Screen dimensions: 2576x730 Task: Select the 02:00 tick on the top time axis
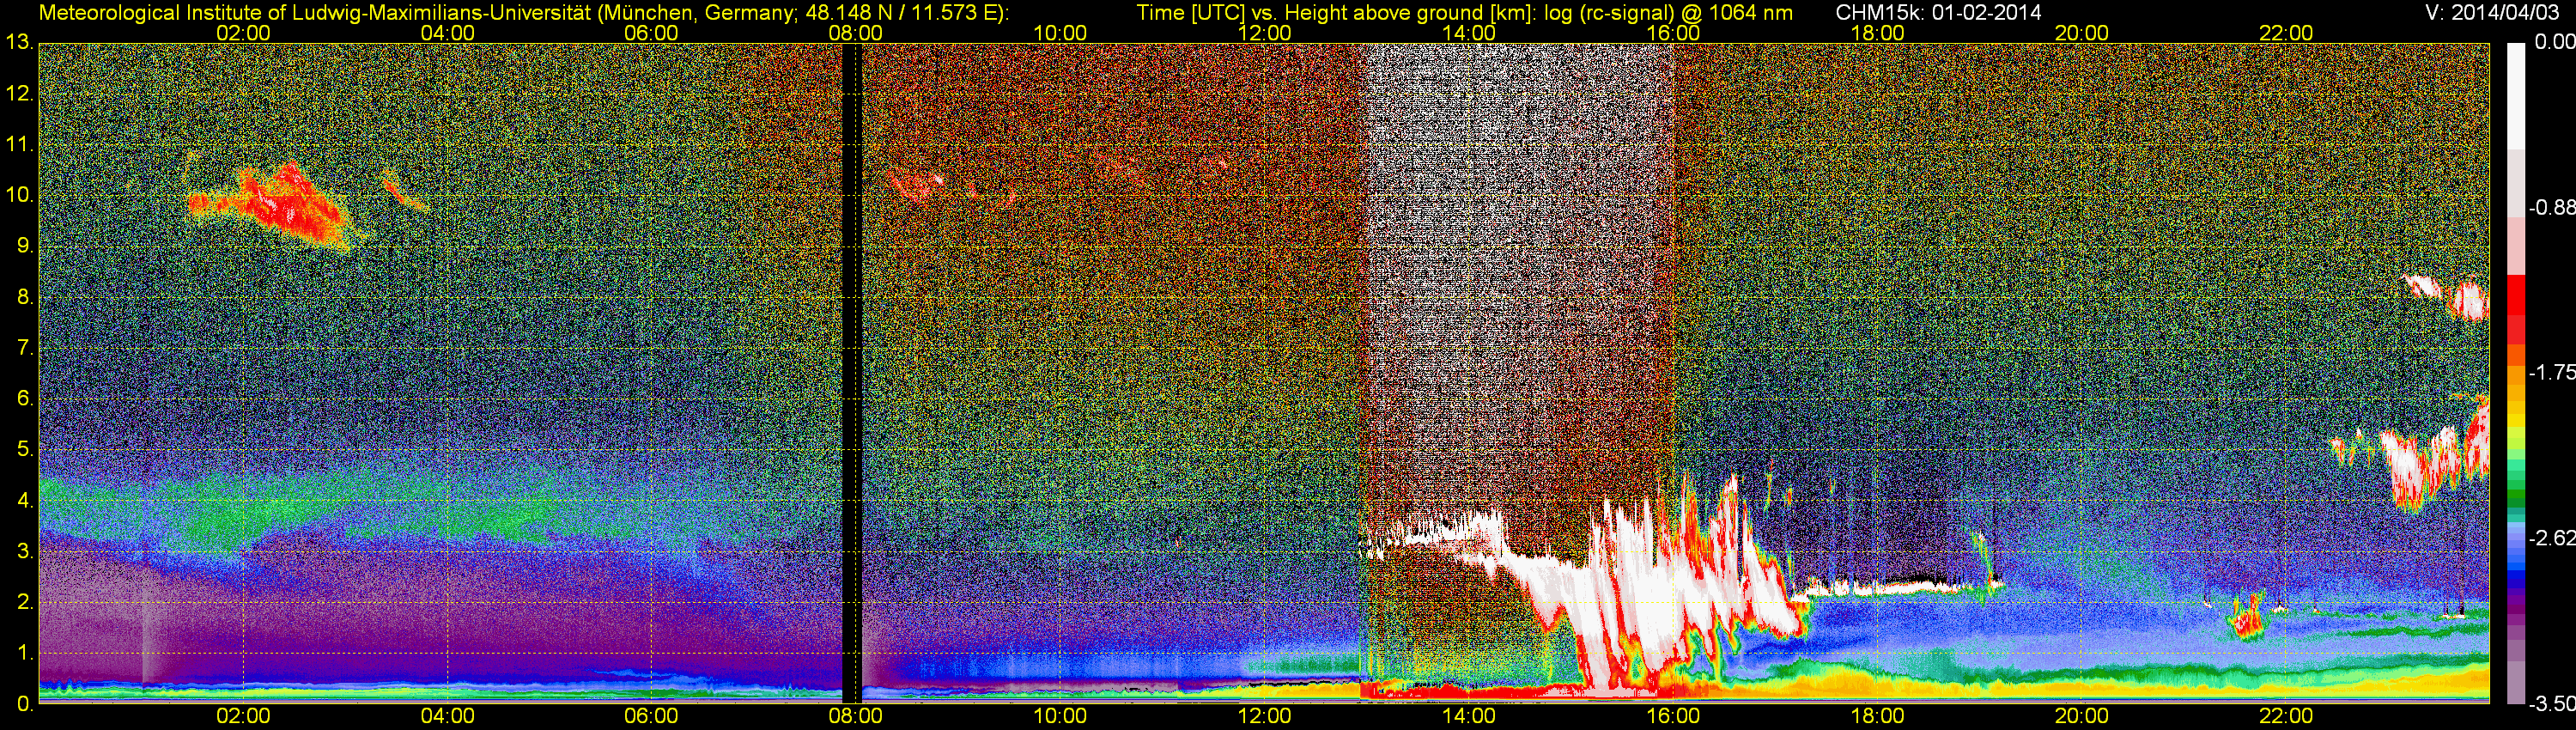point(243,33)
